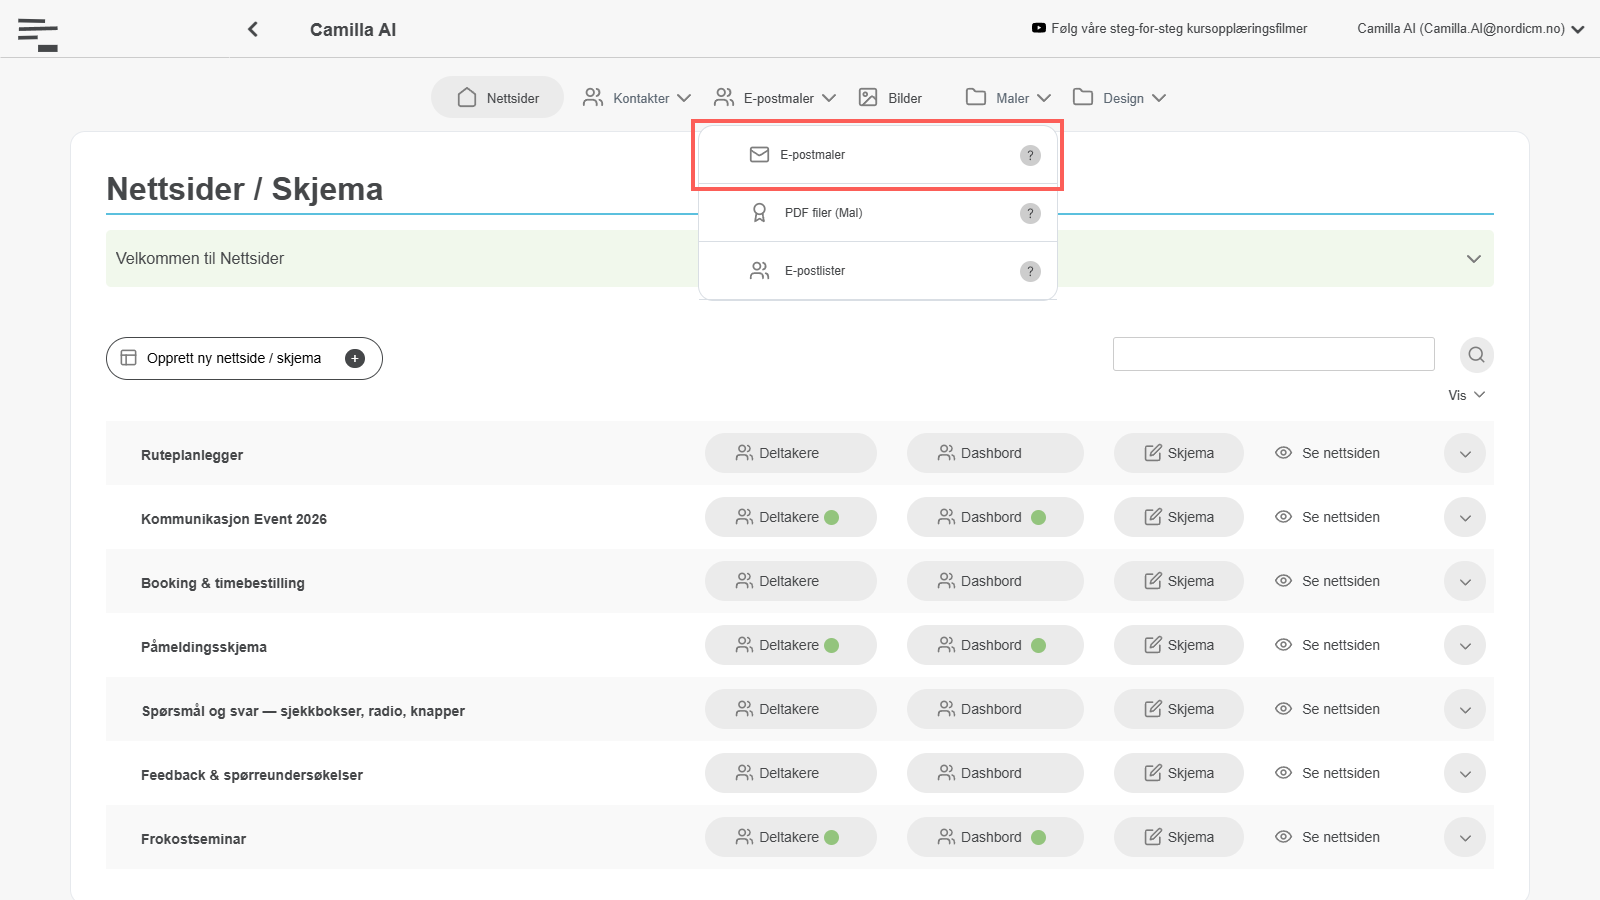Expand the Frokostseminar row options

click(1465, 838)
